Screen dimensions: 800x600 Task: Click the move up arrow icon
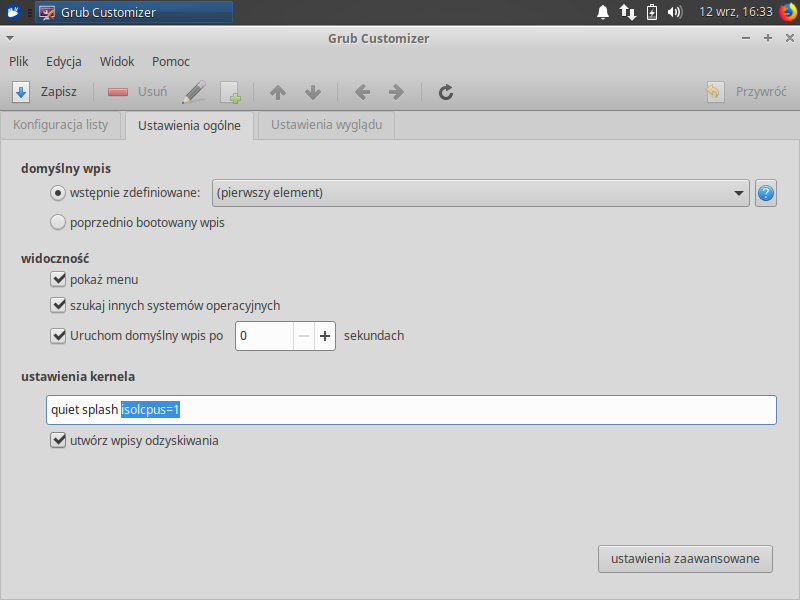click(278, 92)
